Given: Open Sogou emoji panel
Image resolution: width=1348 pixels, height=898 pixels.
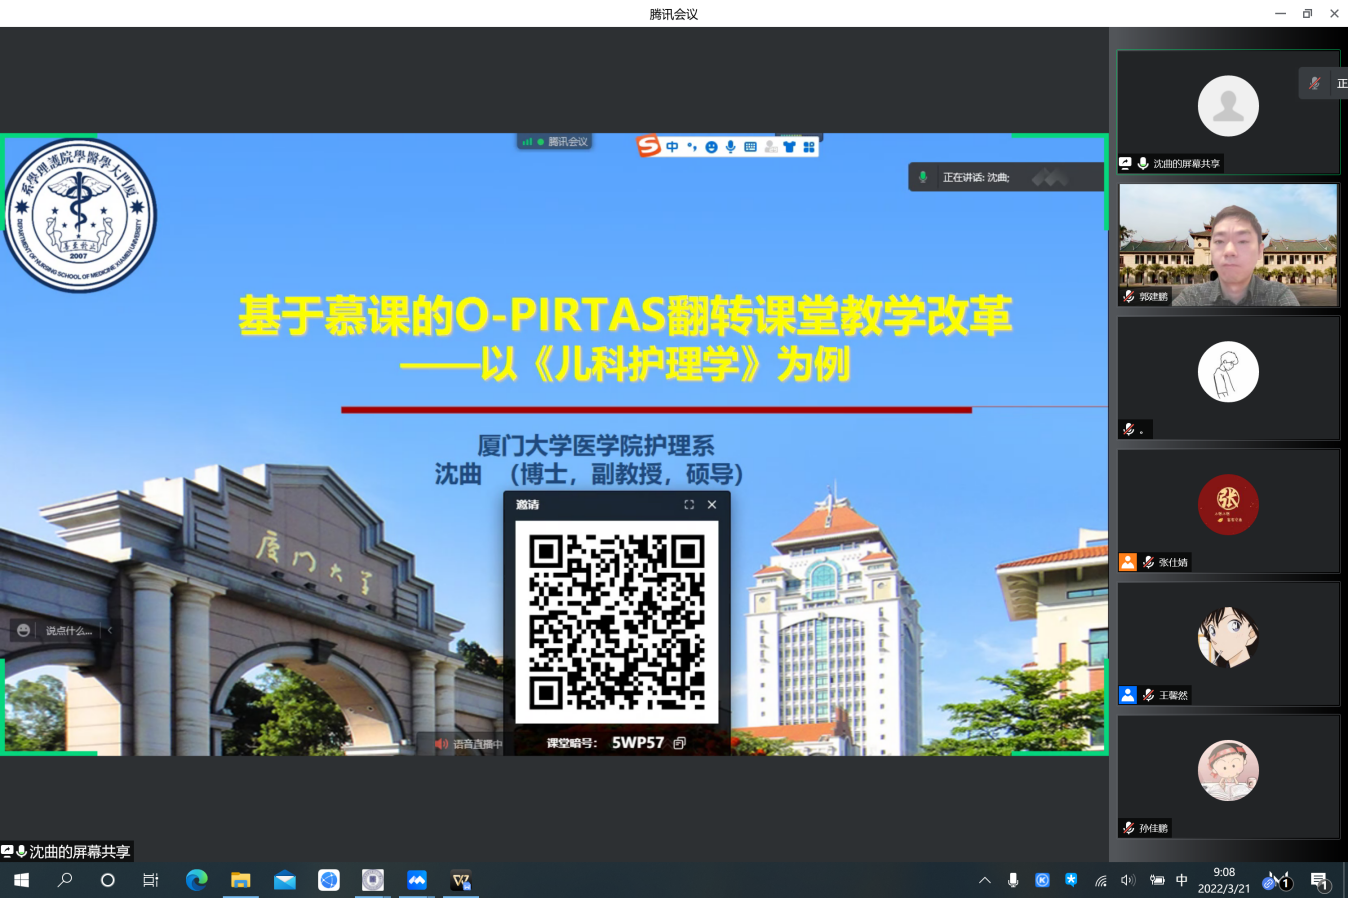Looking at the screenshot, I should [x=711, y=147].
